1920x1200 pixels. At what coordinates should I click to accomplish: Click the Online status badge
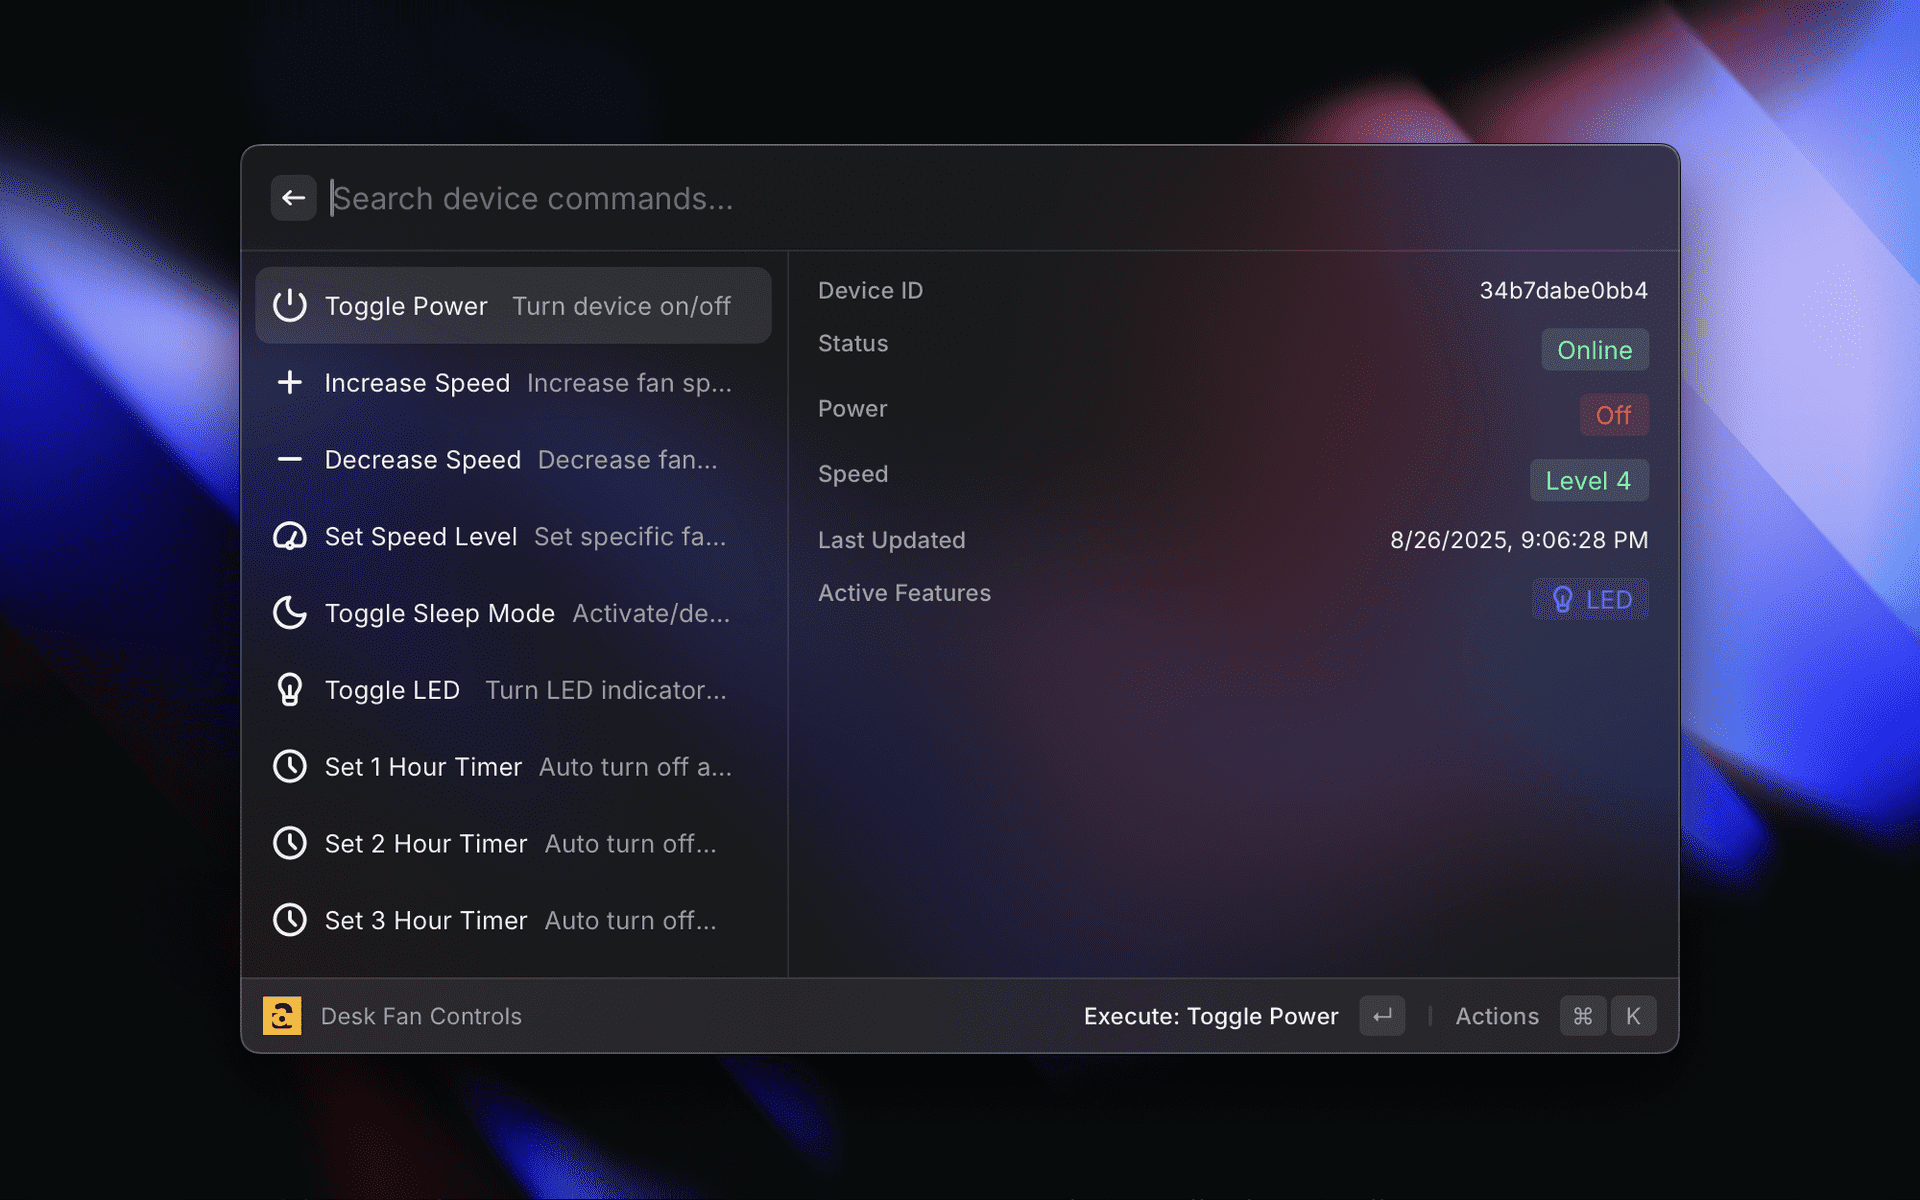pos(1594,350)
